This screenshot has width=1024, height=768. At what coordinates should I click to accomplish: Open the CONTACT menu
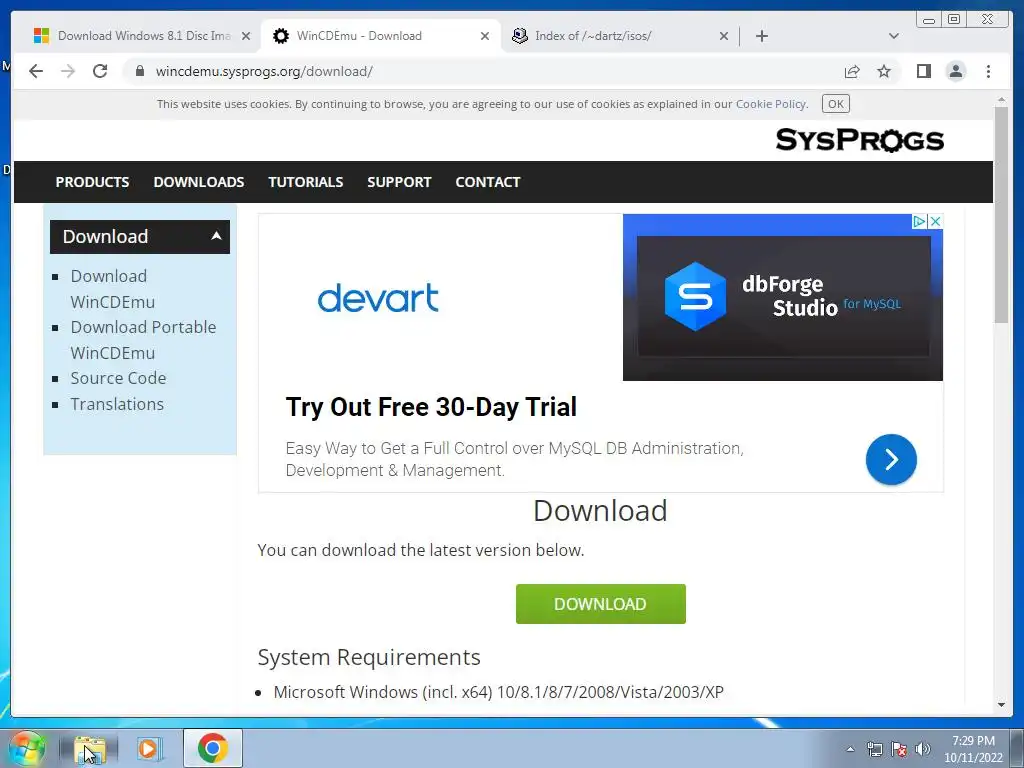488,182
